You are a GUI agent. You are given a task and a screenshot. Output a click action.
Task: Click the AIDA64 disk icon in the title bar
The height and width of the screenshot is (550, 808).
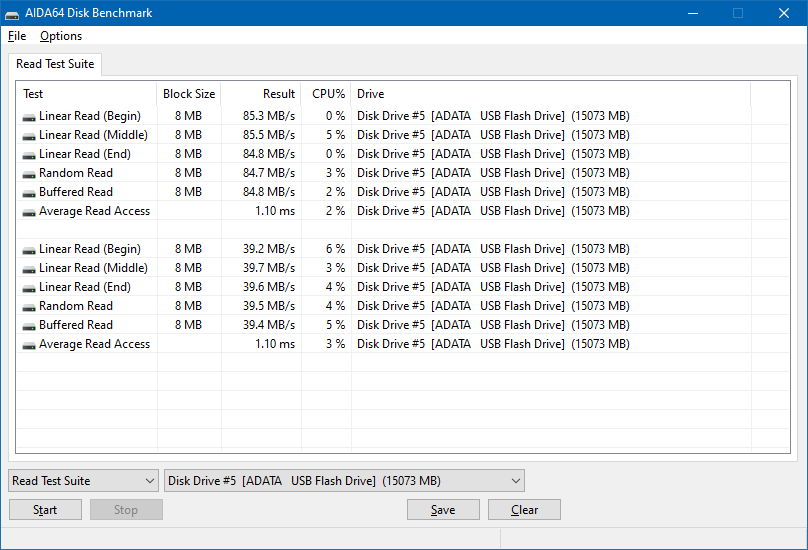(12, 14)
